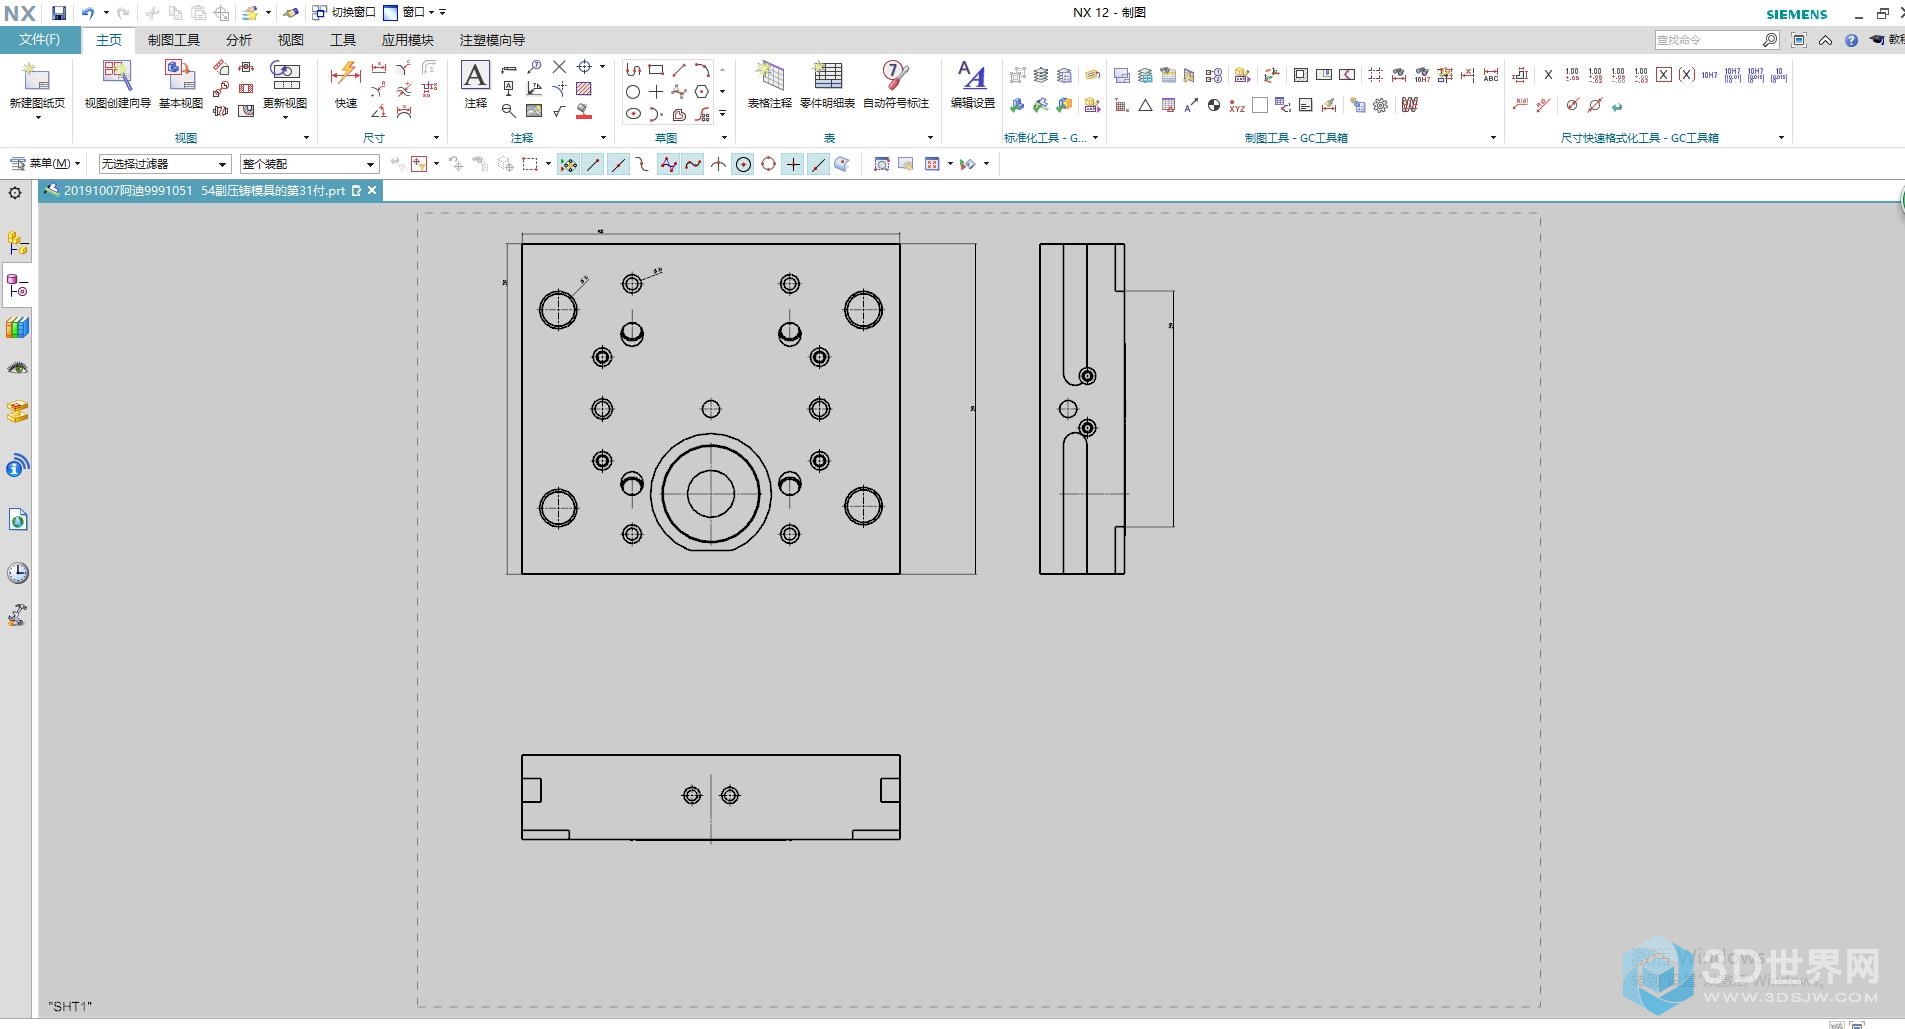Open the Roles panel in left sidebar
Screen dimensions: 1905x1029
(18, 615)
